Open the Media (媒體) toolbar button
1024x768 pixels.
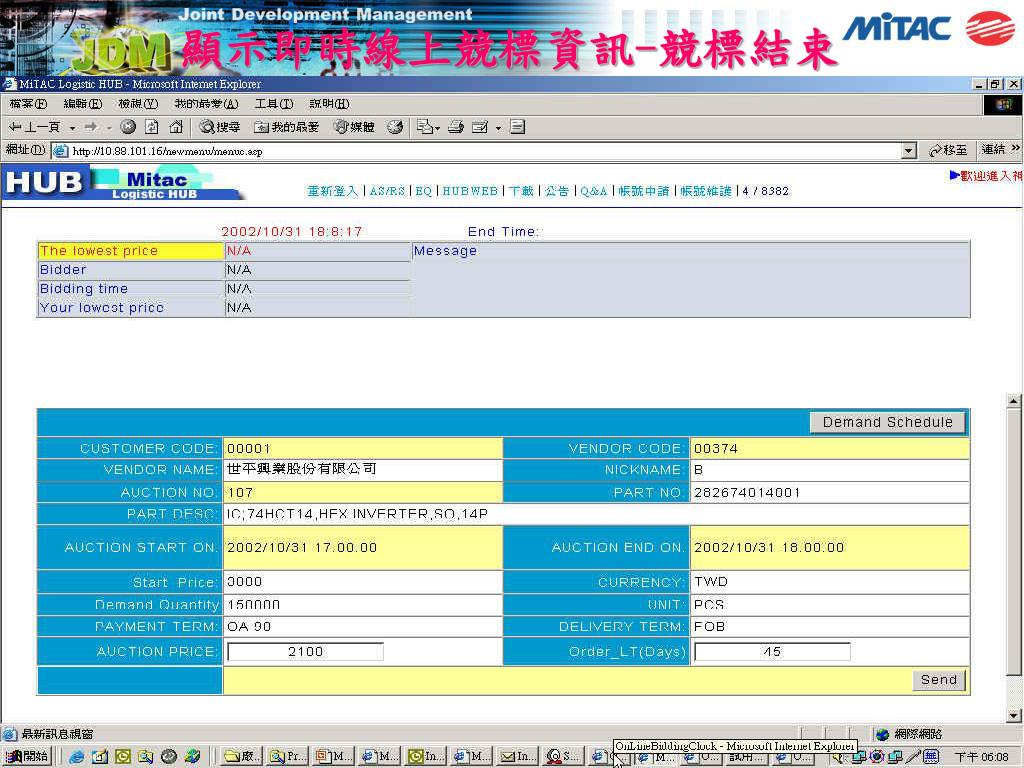(354, 127)
